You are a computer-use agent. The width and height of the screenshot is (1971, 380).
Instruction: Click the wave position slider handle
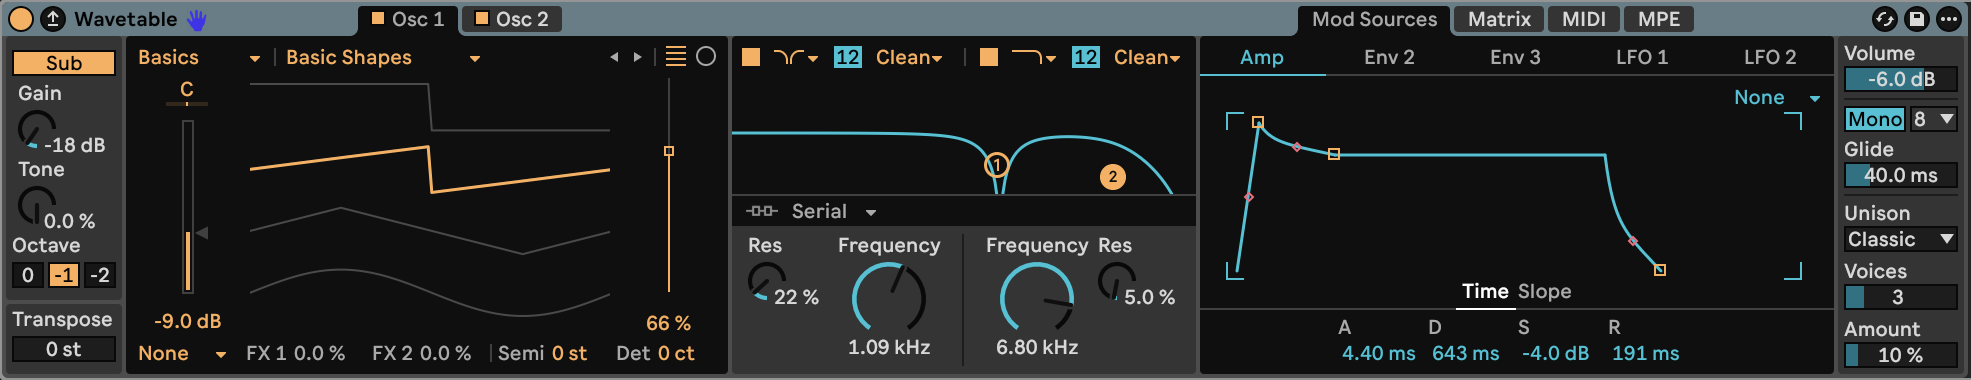[x=669, y=151]
